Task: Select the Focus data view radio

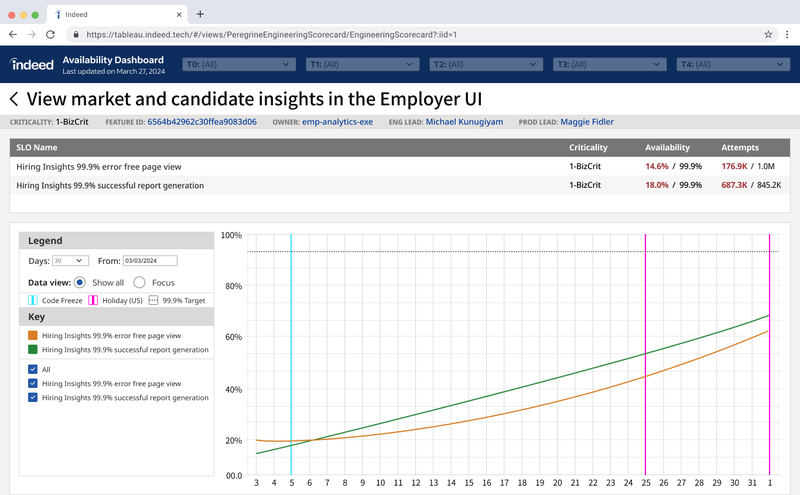Action: tap(139, 282)
